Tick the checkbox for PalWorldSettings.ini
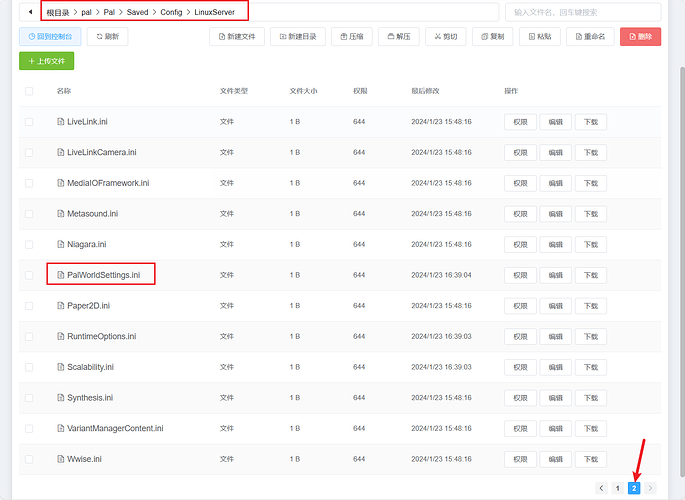 pyautogui.click(x=29, y=275)
